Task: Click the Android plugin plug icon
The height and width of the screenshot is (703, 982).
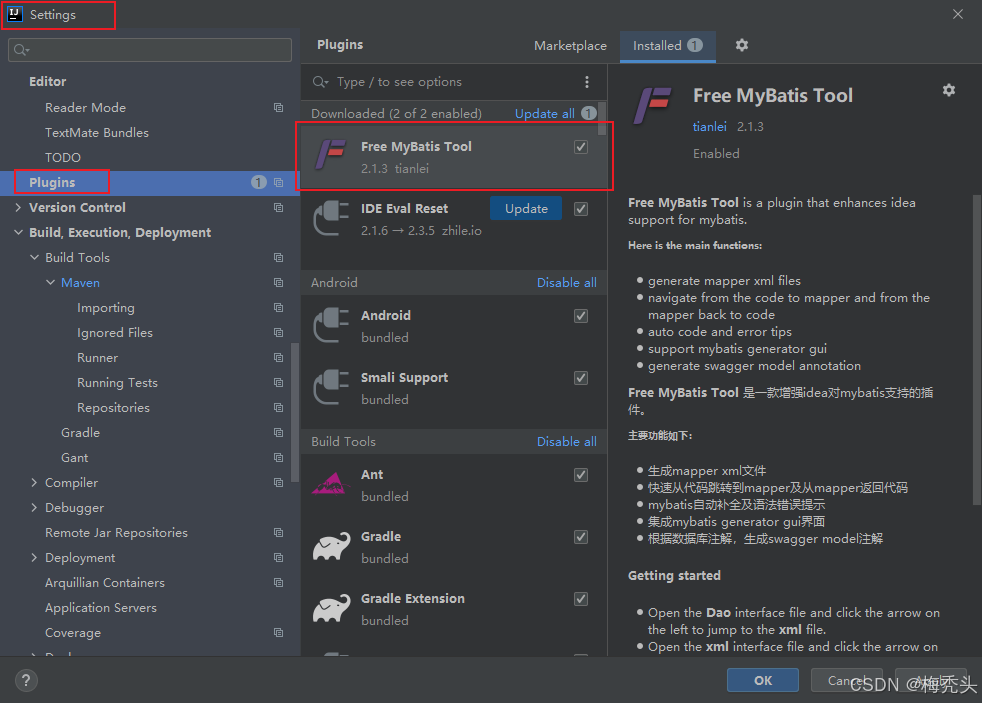Action: pos(331,325)
